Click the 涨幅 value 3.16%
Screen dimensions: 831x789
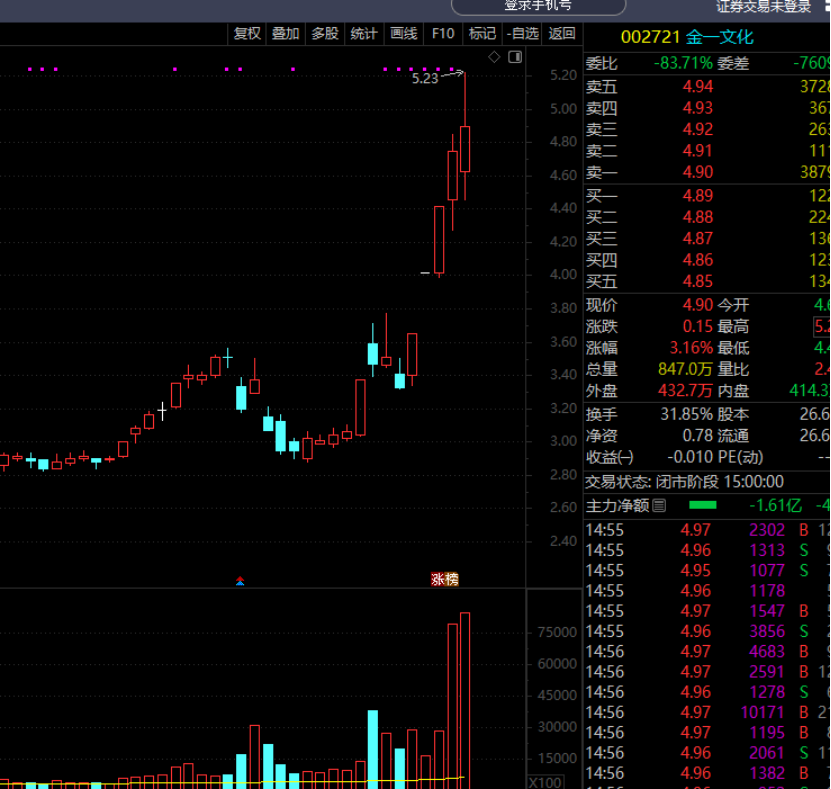click(x=691, y=348)
